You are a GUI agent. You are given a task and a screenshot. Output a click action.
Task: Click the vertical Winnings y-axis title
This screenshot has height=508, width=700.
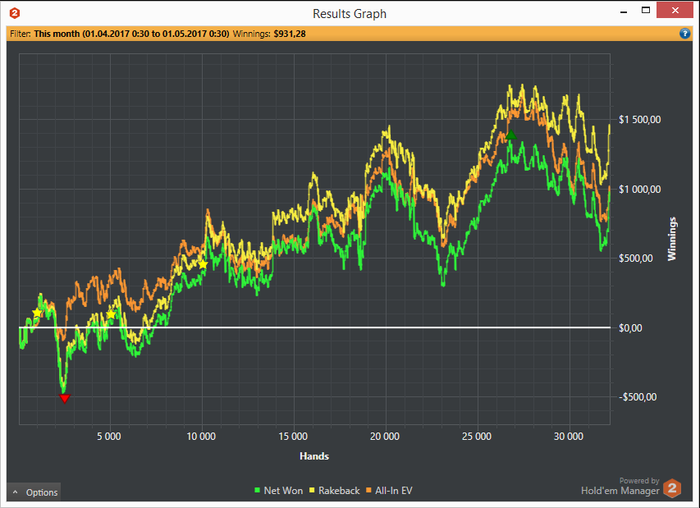[671, 239]
